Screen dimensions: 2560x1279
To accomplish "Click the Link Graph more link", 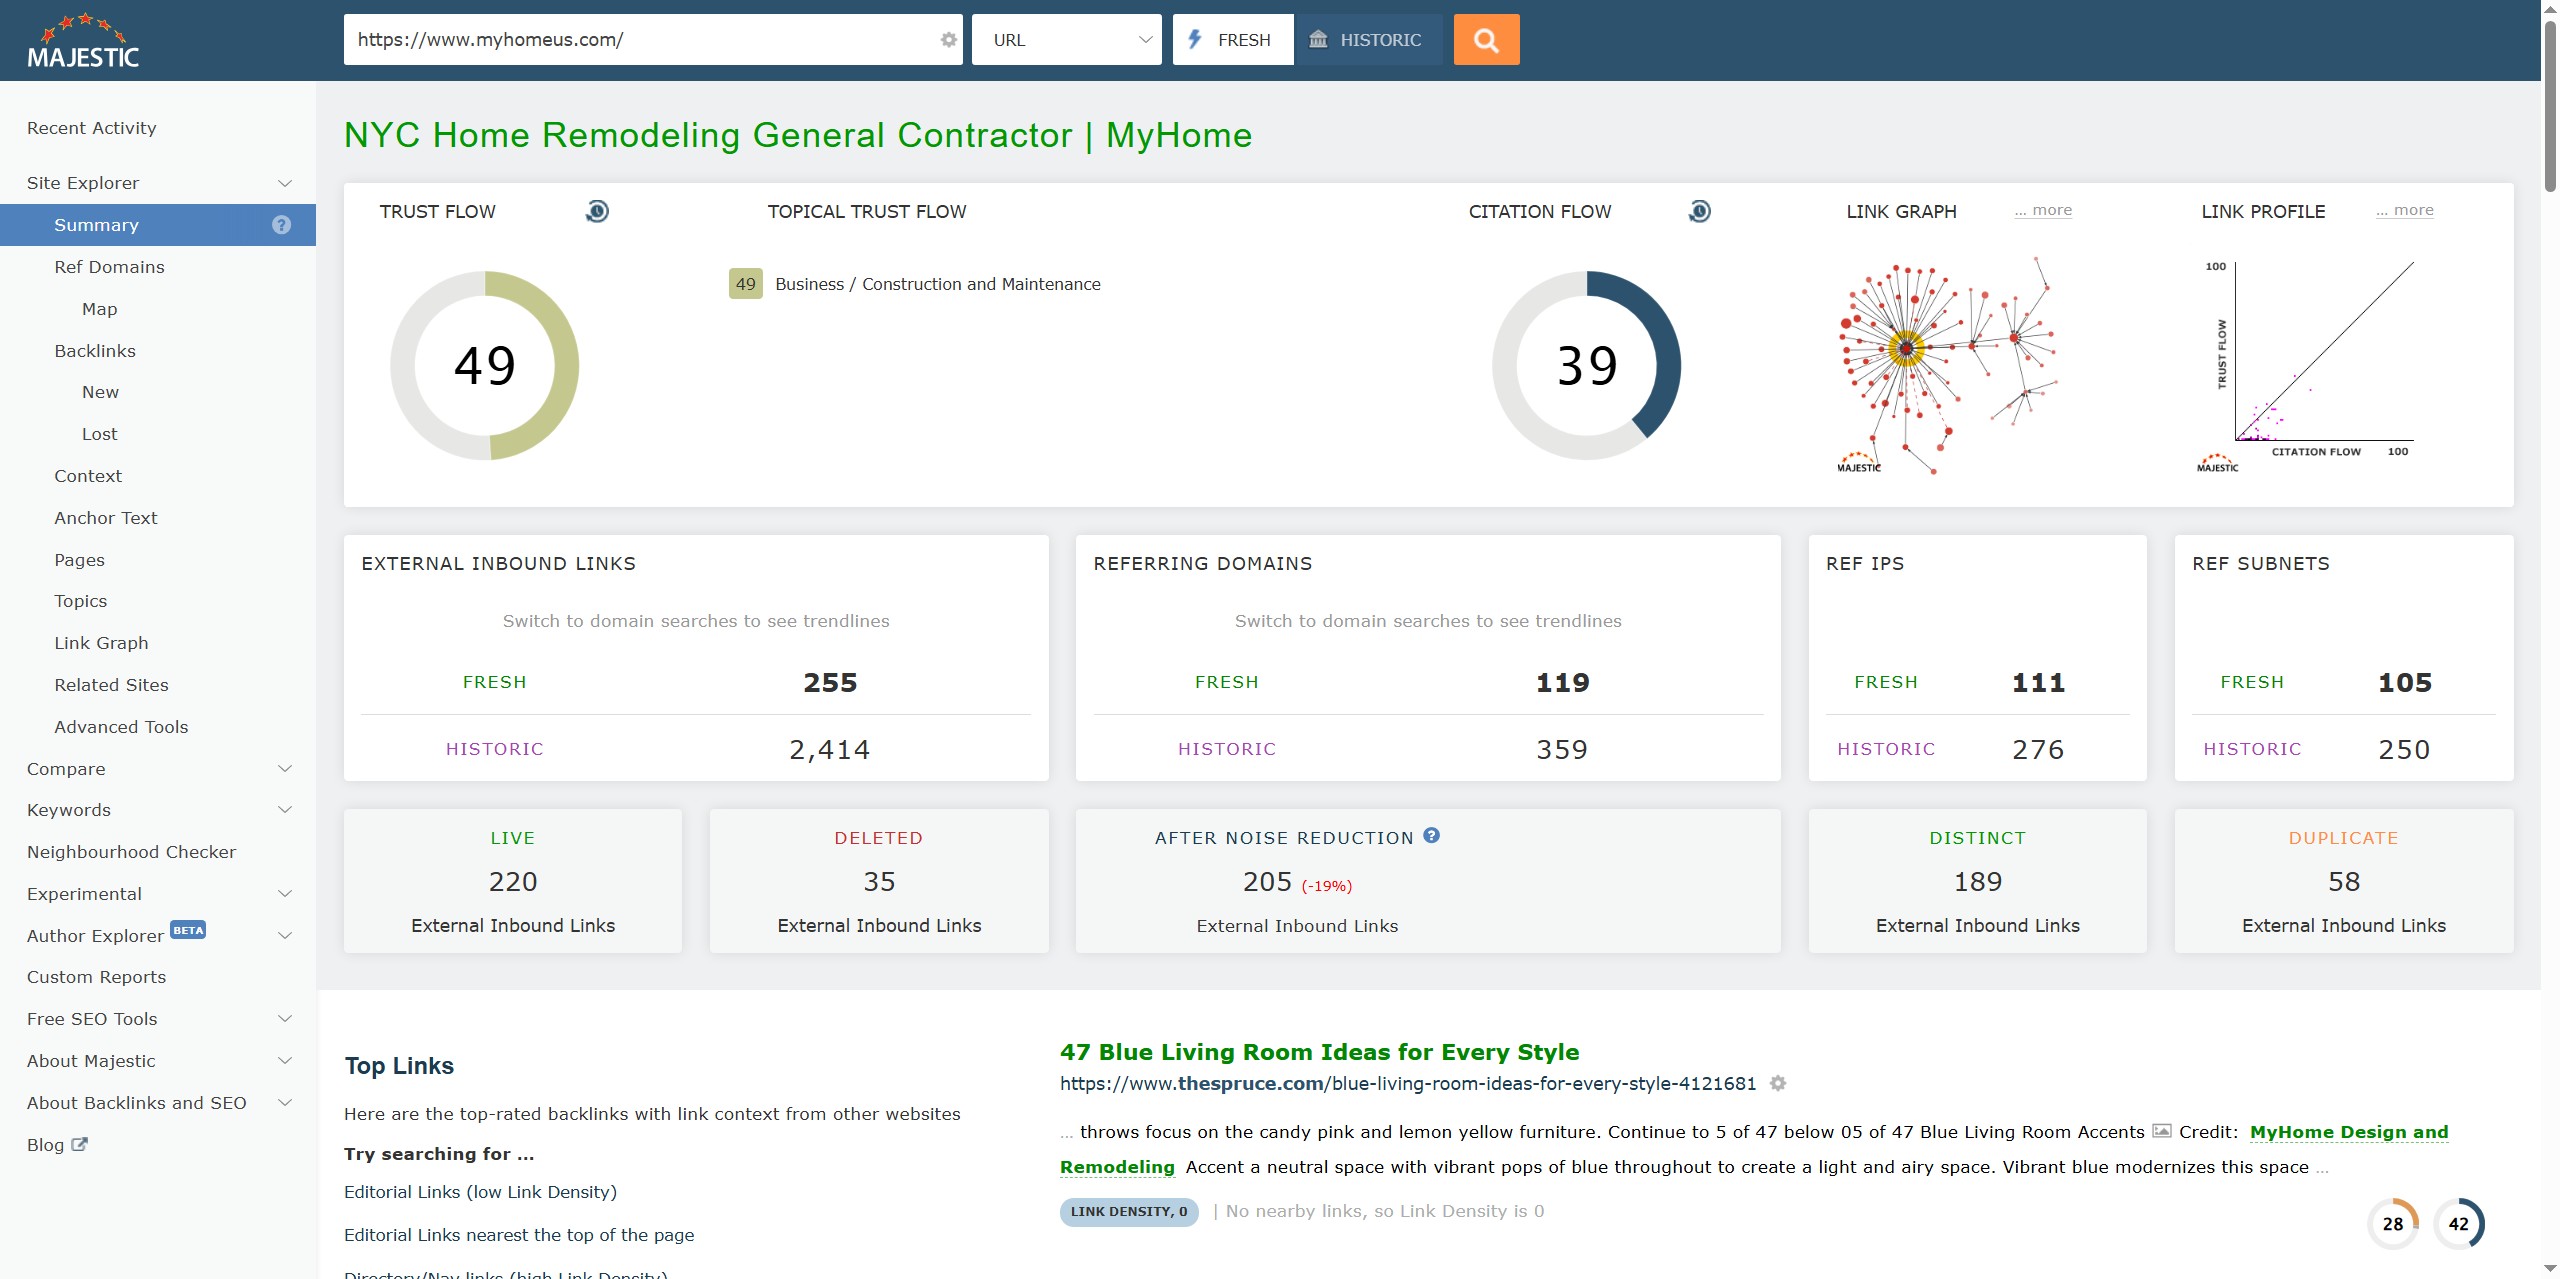I will coord(2043,210).
